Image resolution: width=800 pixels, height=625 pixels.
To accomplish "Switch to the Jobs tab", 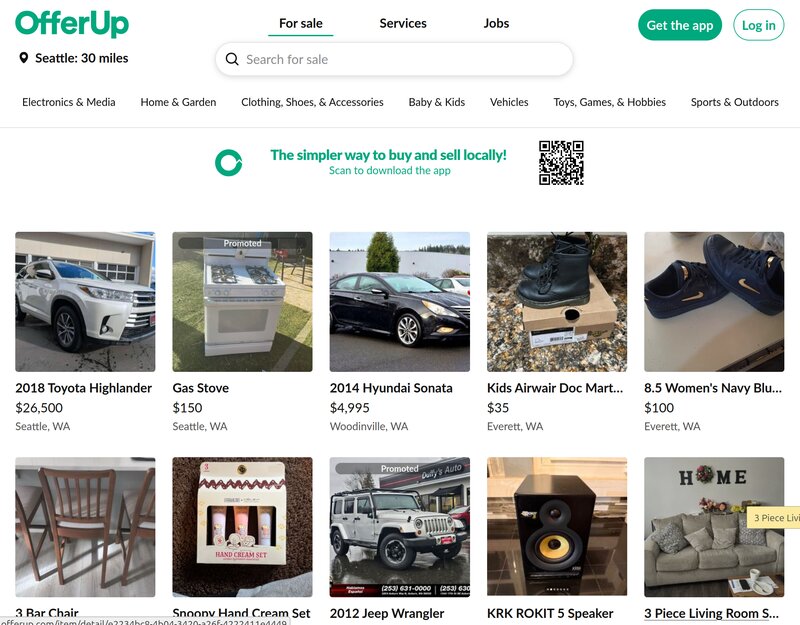I will (496, 23).
